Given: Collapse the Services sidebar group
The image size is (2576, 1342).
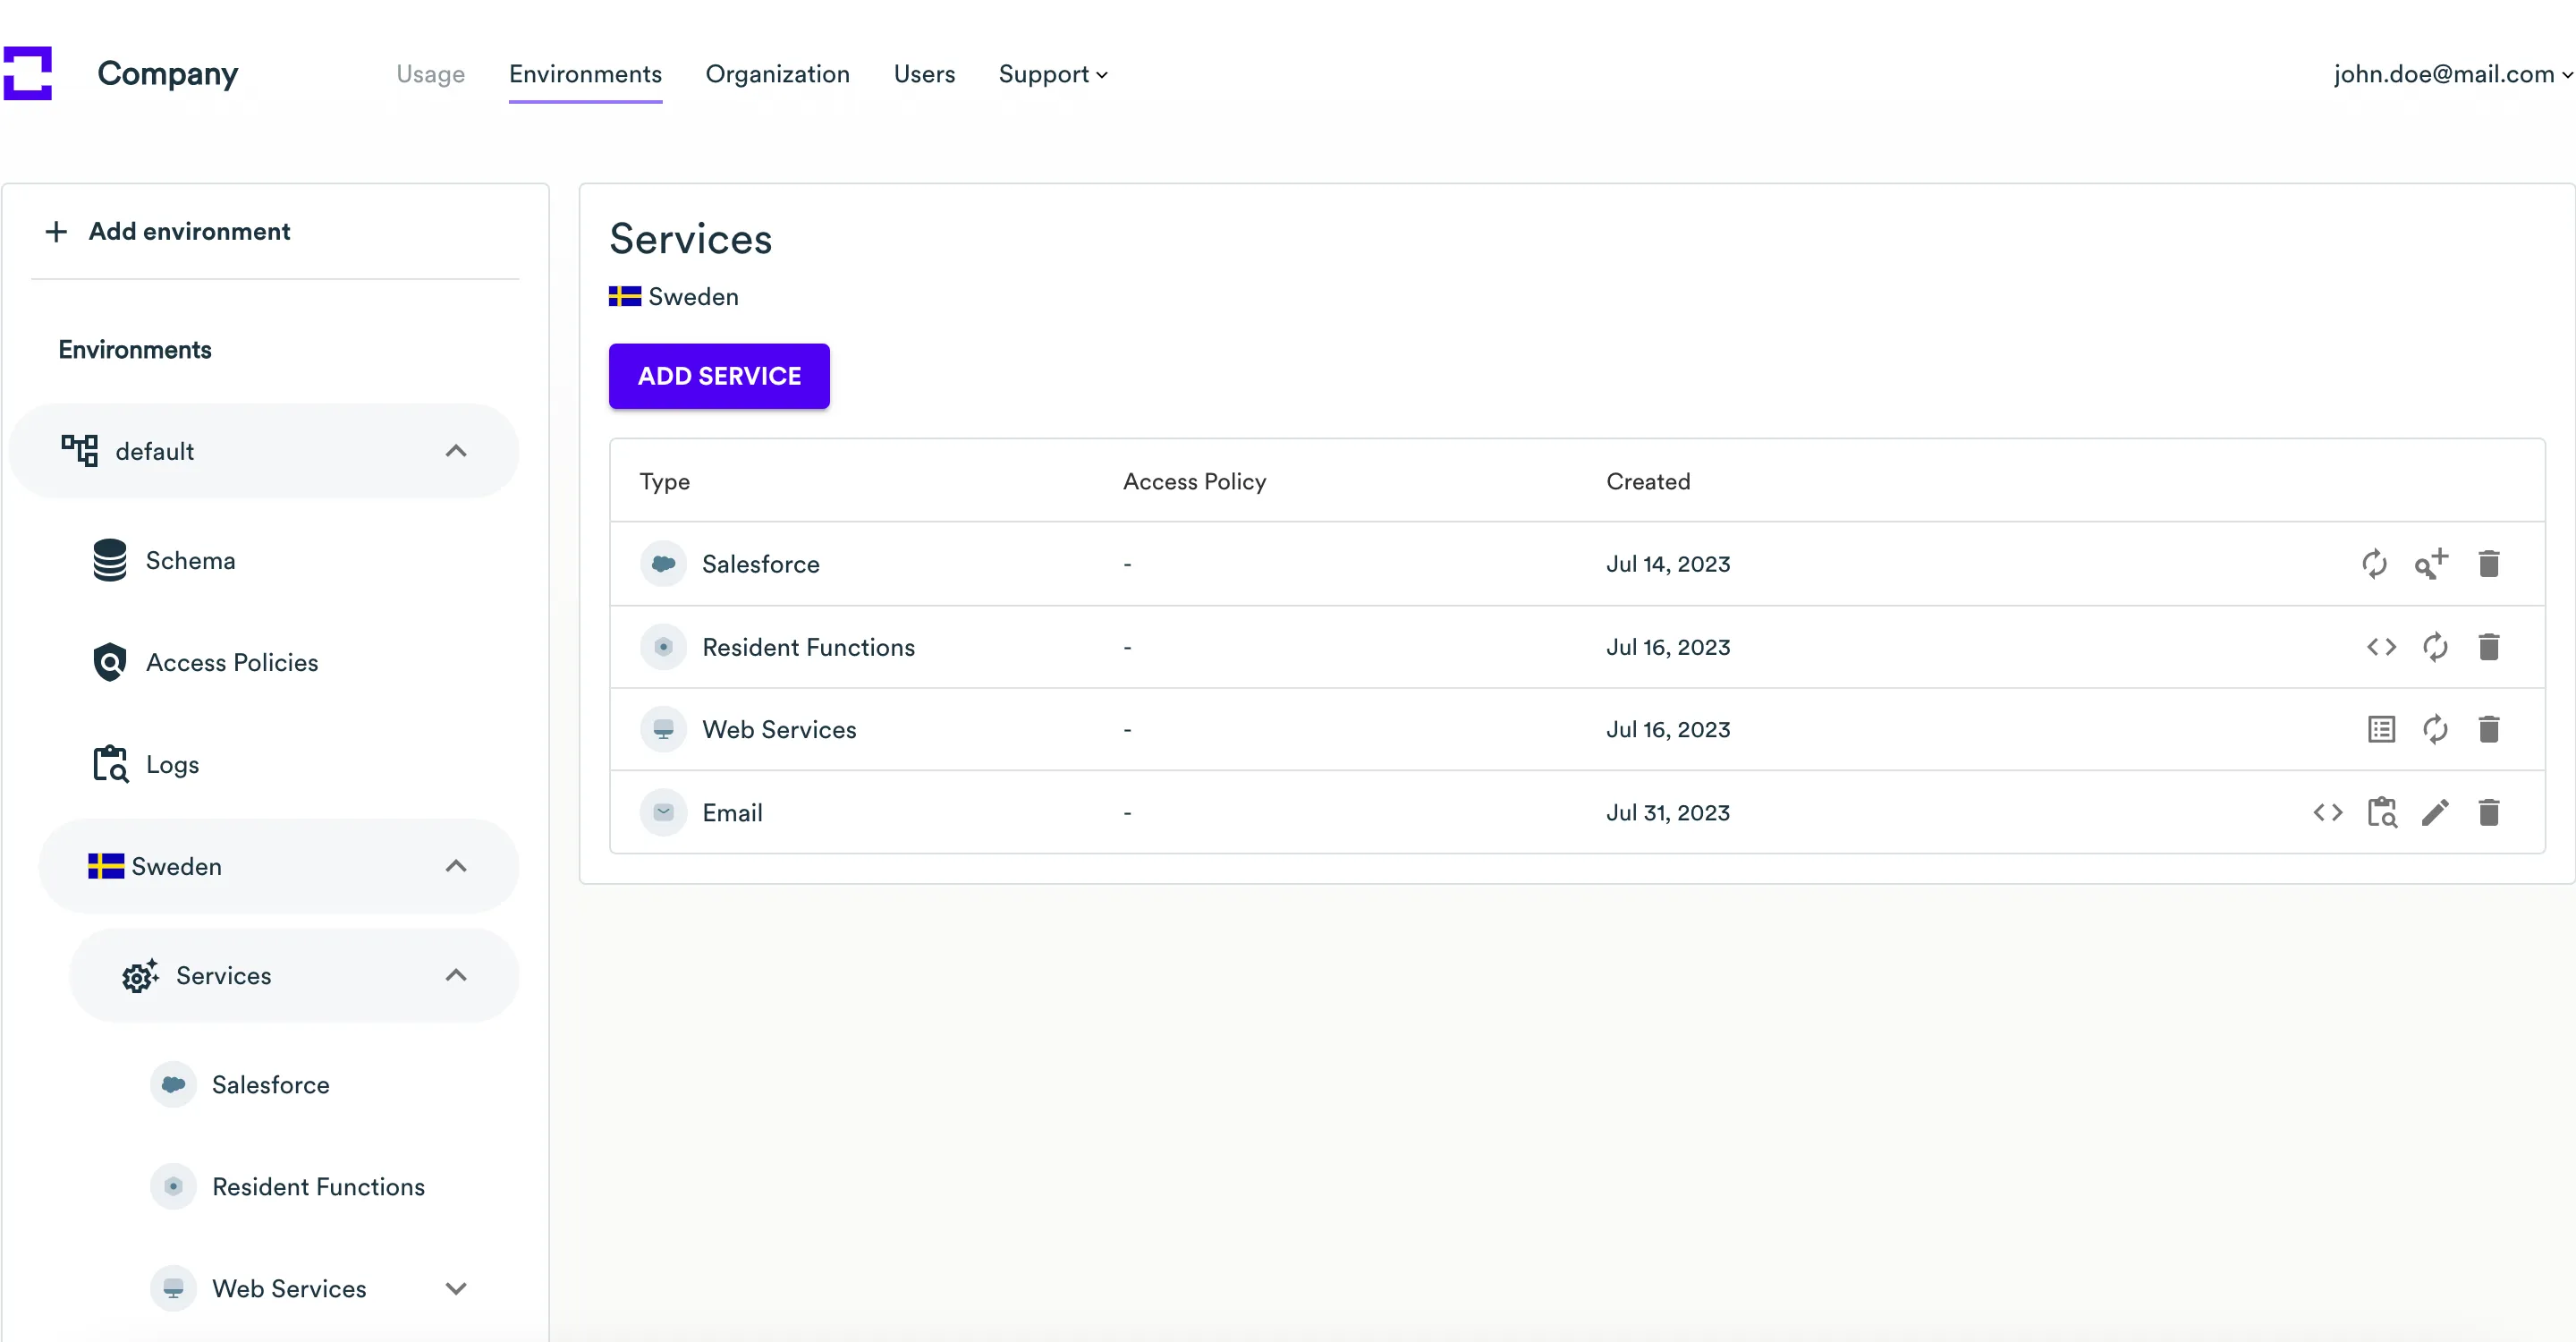Looking at the screenshot, I should (x=456, y=976).
